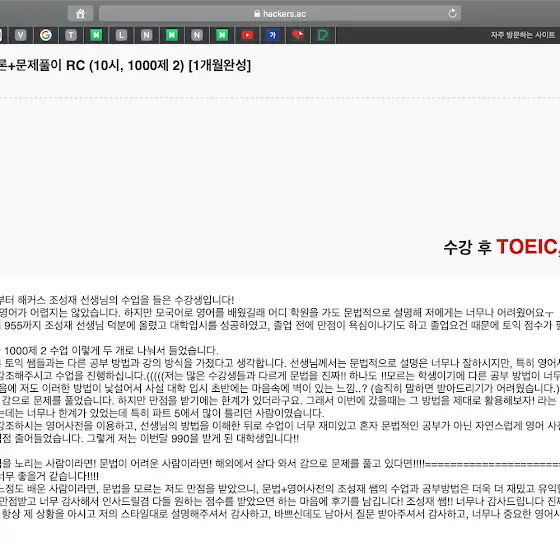The image size is (560, 560).
Task: Click the line mentioning 1000제 2 수업
Action: click(109, 350)
